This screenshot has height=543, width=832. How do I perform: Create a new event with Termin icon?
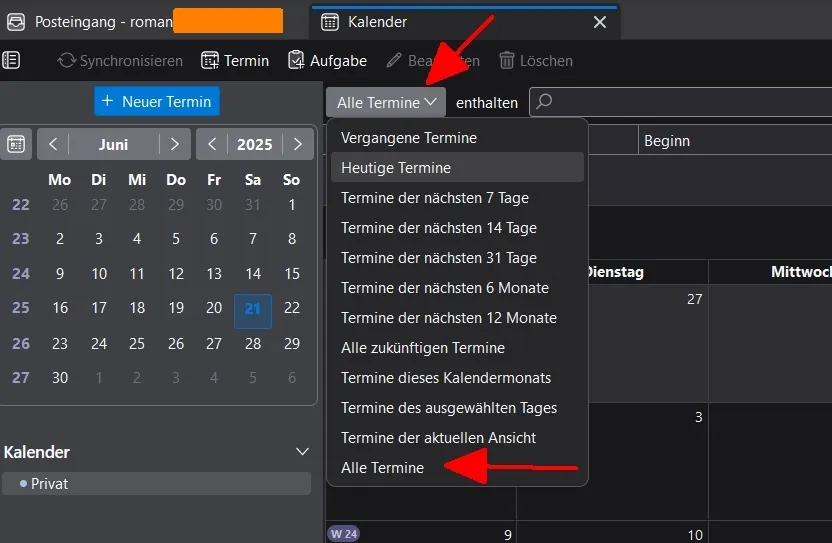210,61
